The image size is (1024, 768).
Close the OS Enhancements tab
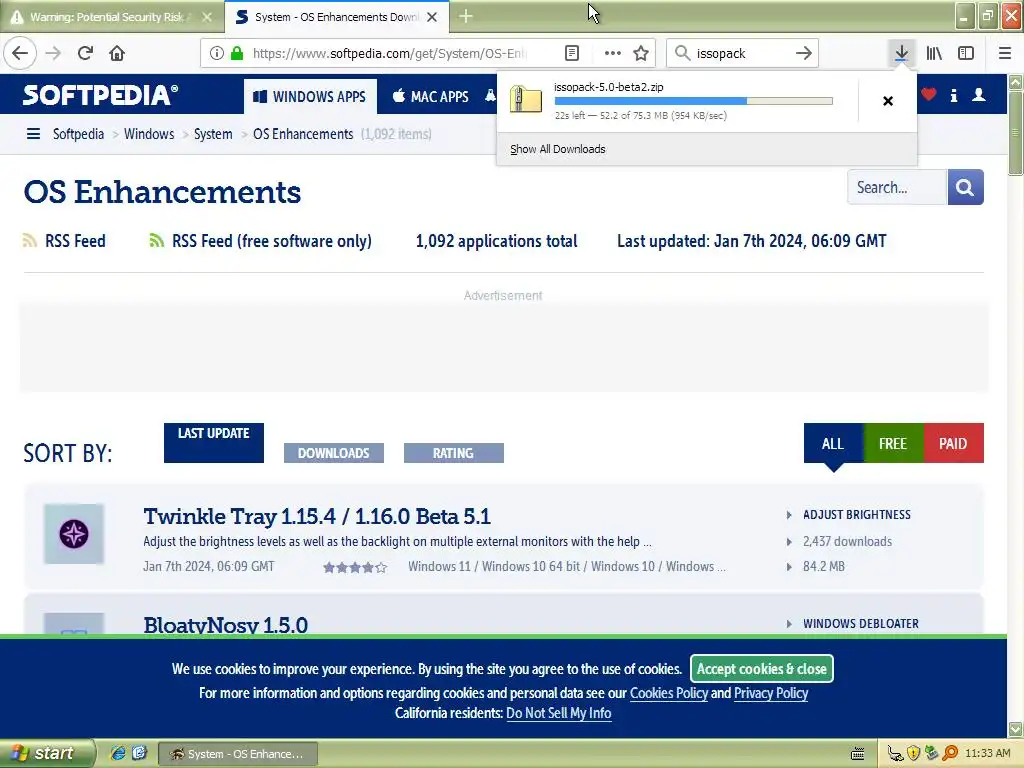click(x=432, y=17)
